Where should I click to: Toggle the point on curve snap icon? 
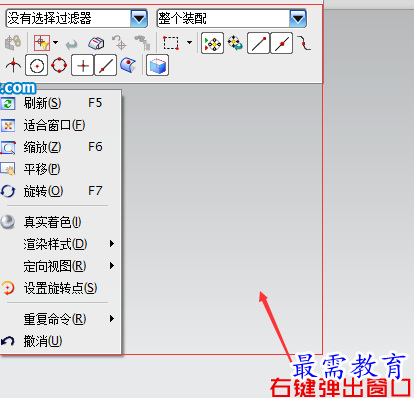pos(105,66)
